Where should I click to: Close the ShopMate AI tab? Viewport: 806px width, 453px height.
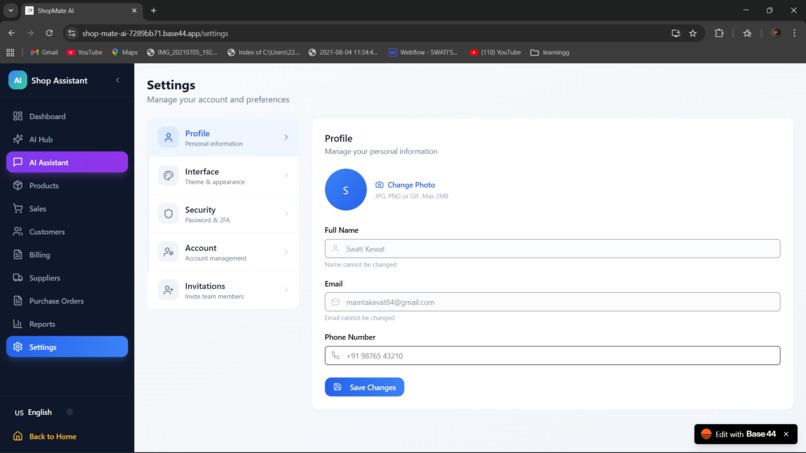coord(134,10)
